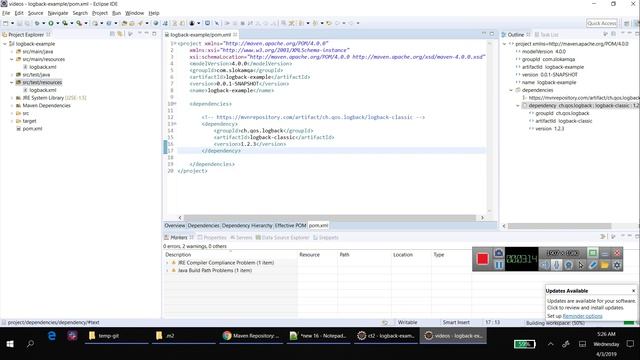Switch to Maven Repository Chrome window
Image resolution: width=640 pixels, height=360 pixels.
[251, 336]
